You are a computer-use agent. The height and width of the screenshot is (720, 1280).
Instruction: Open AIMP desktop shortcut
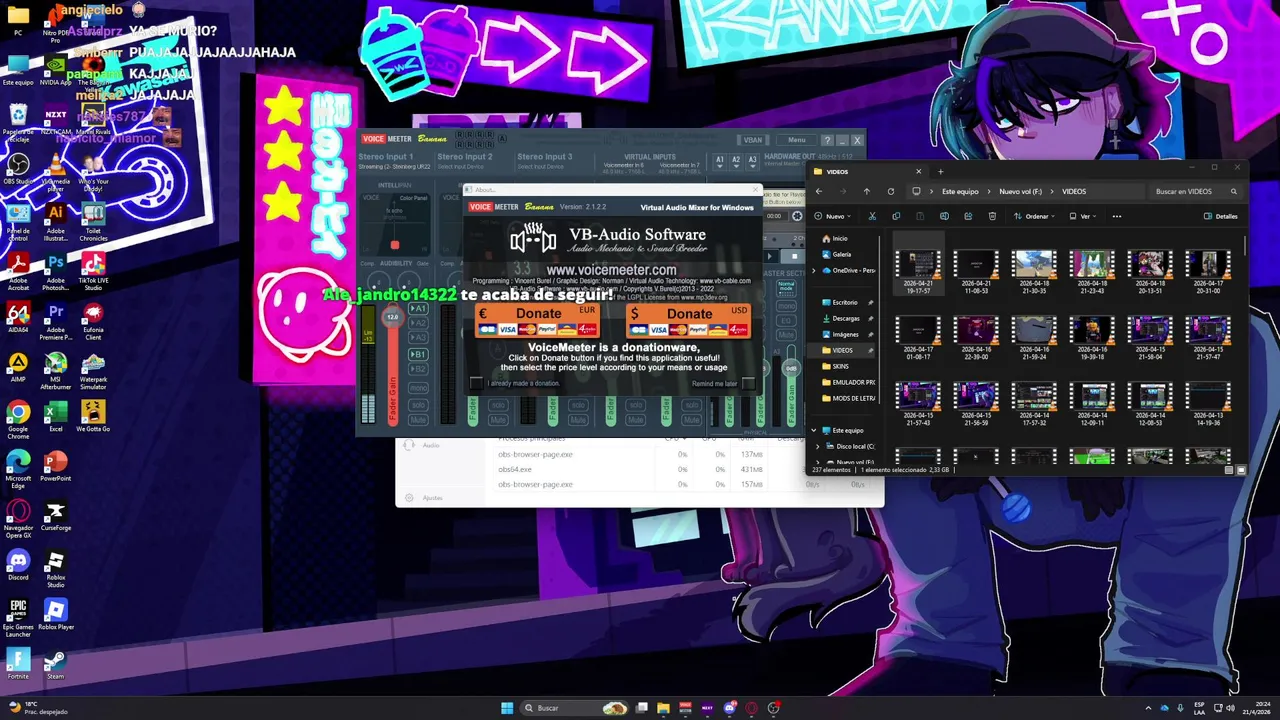tap(18, 366)
